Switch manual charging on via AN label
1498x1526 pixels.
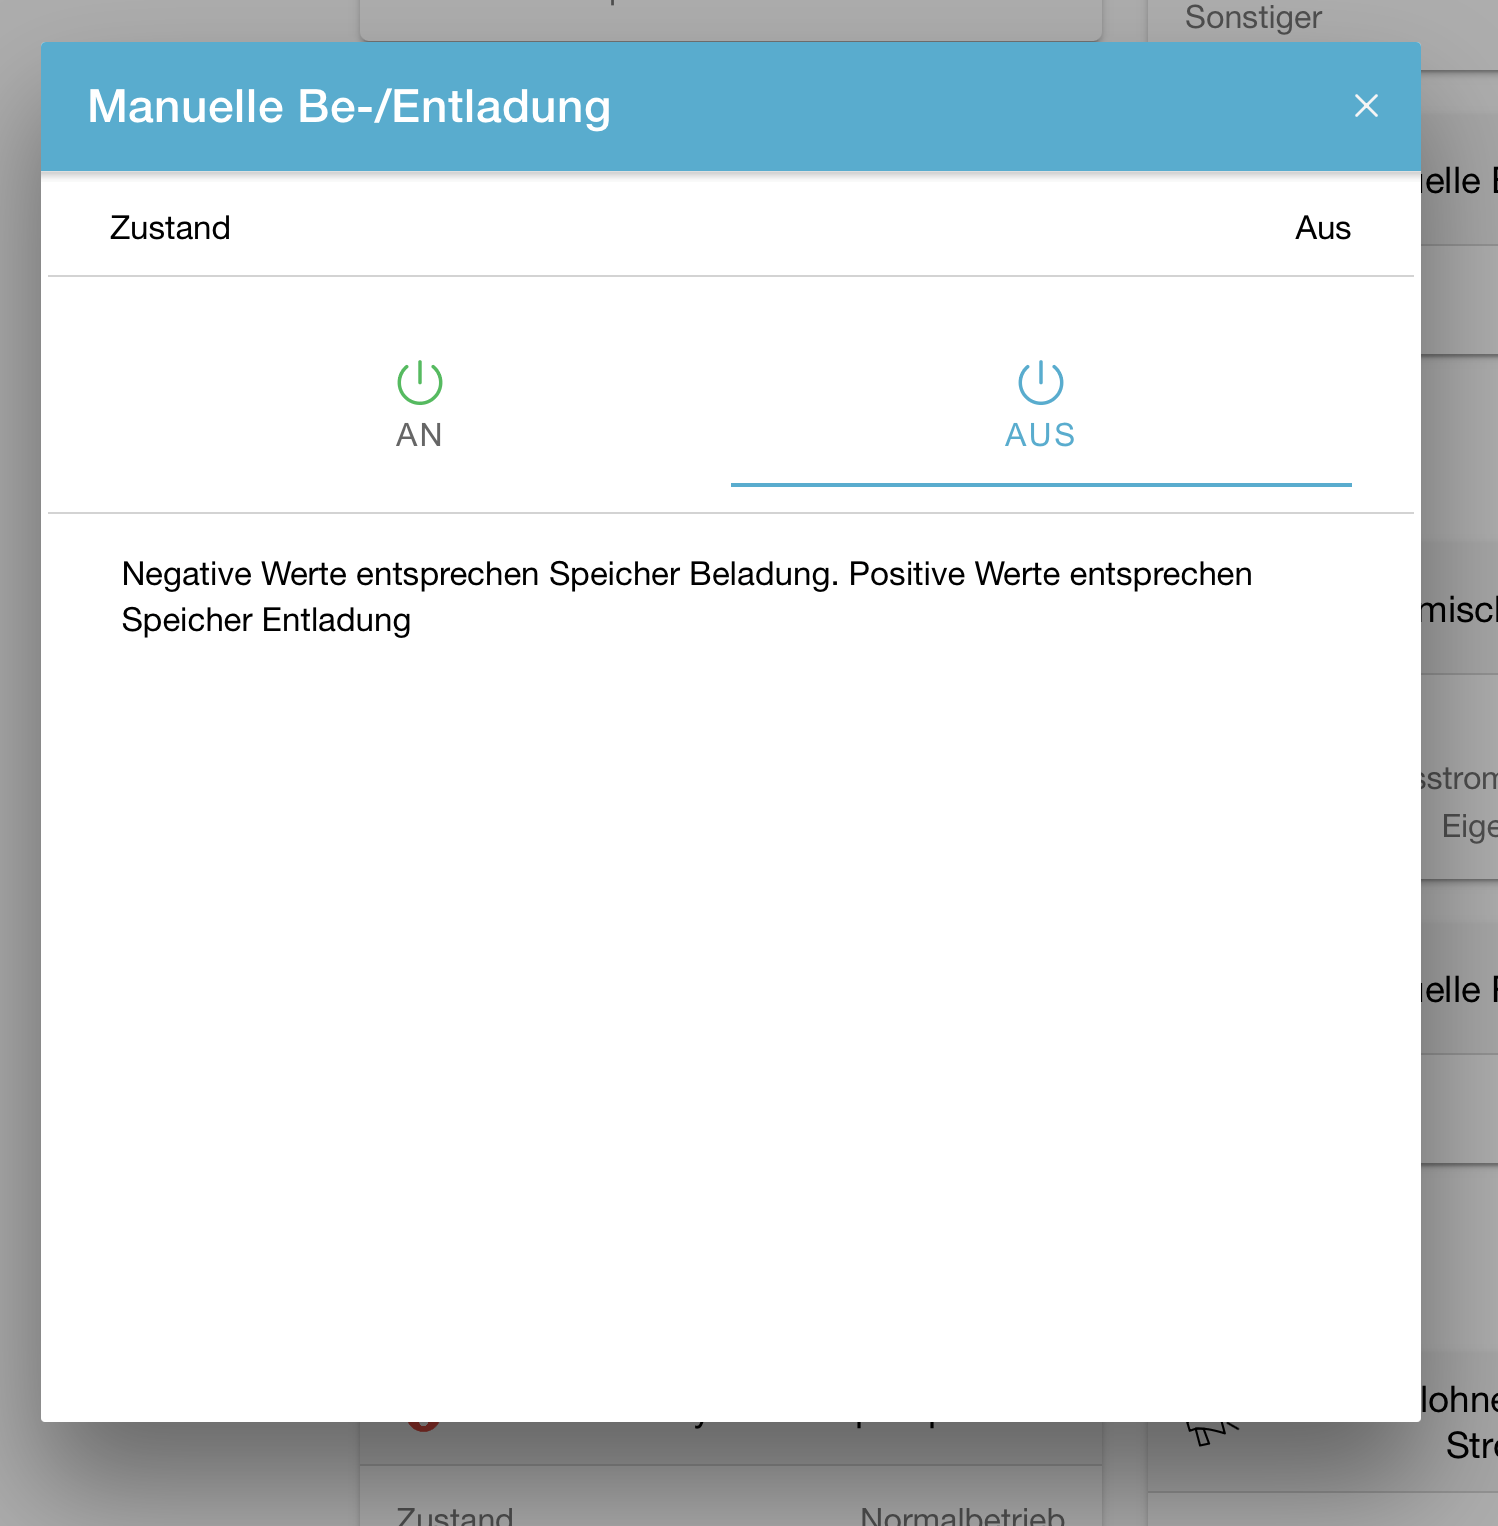(x=419, y=435)
